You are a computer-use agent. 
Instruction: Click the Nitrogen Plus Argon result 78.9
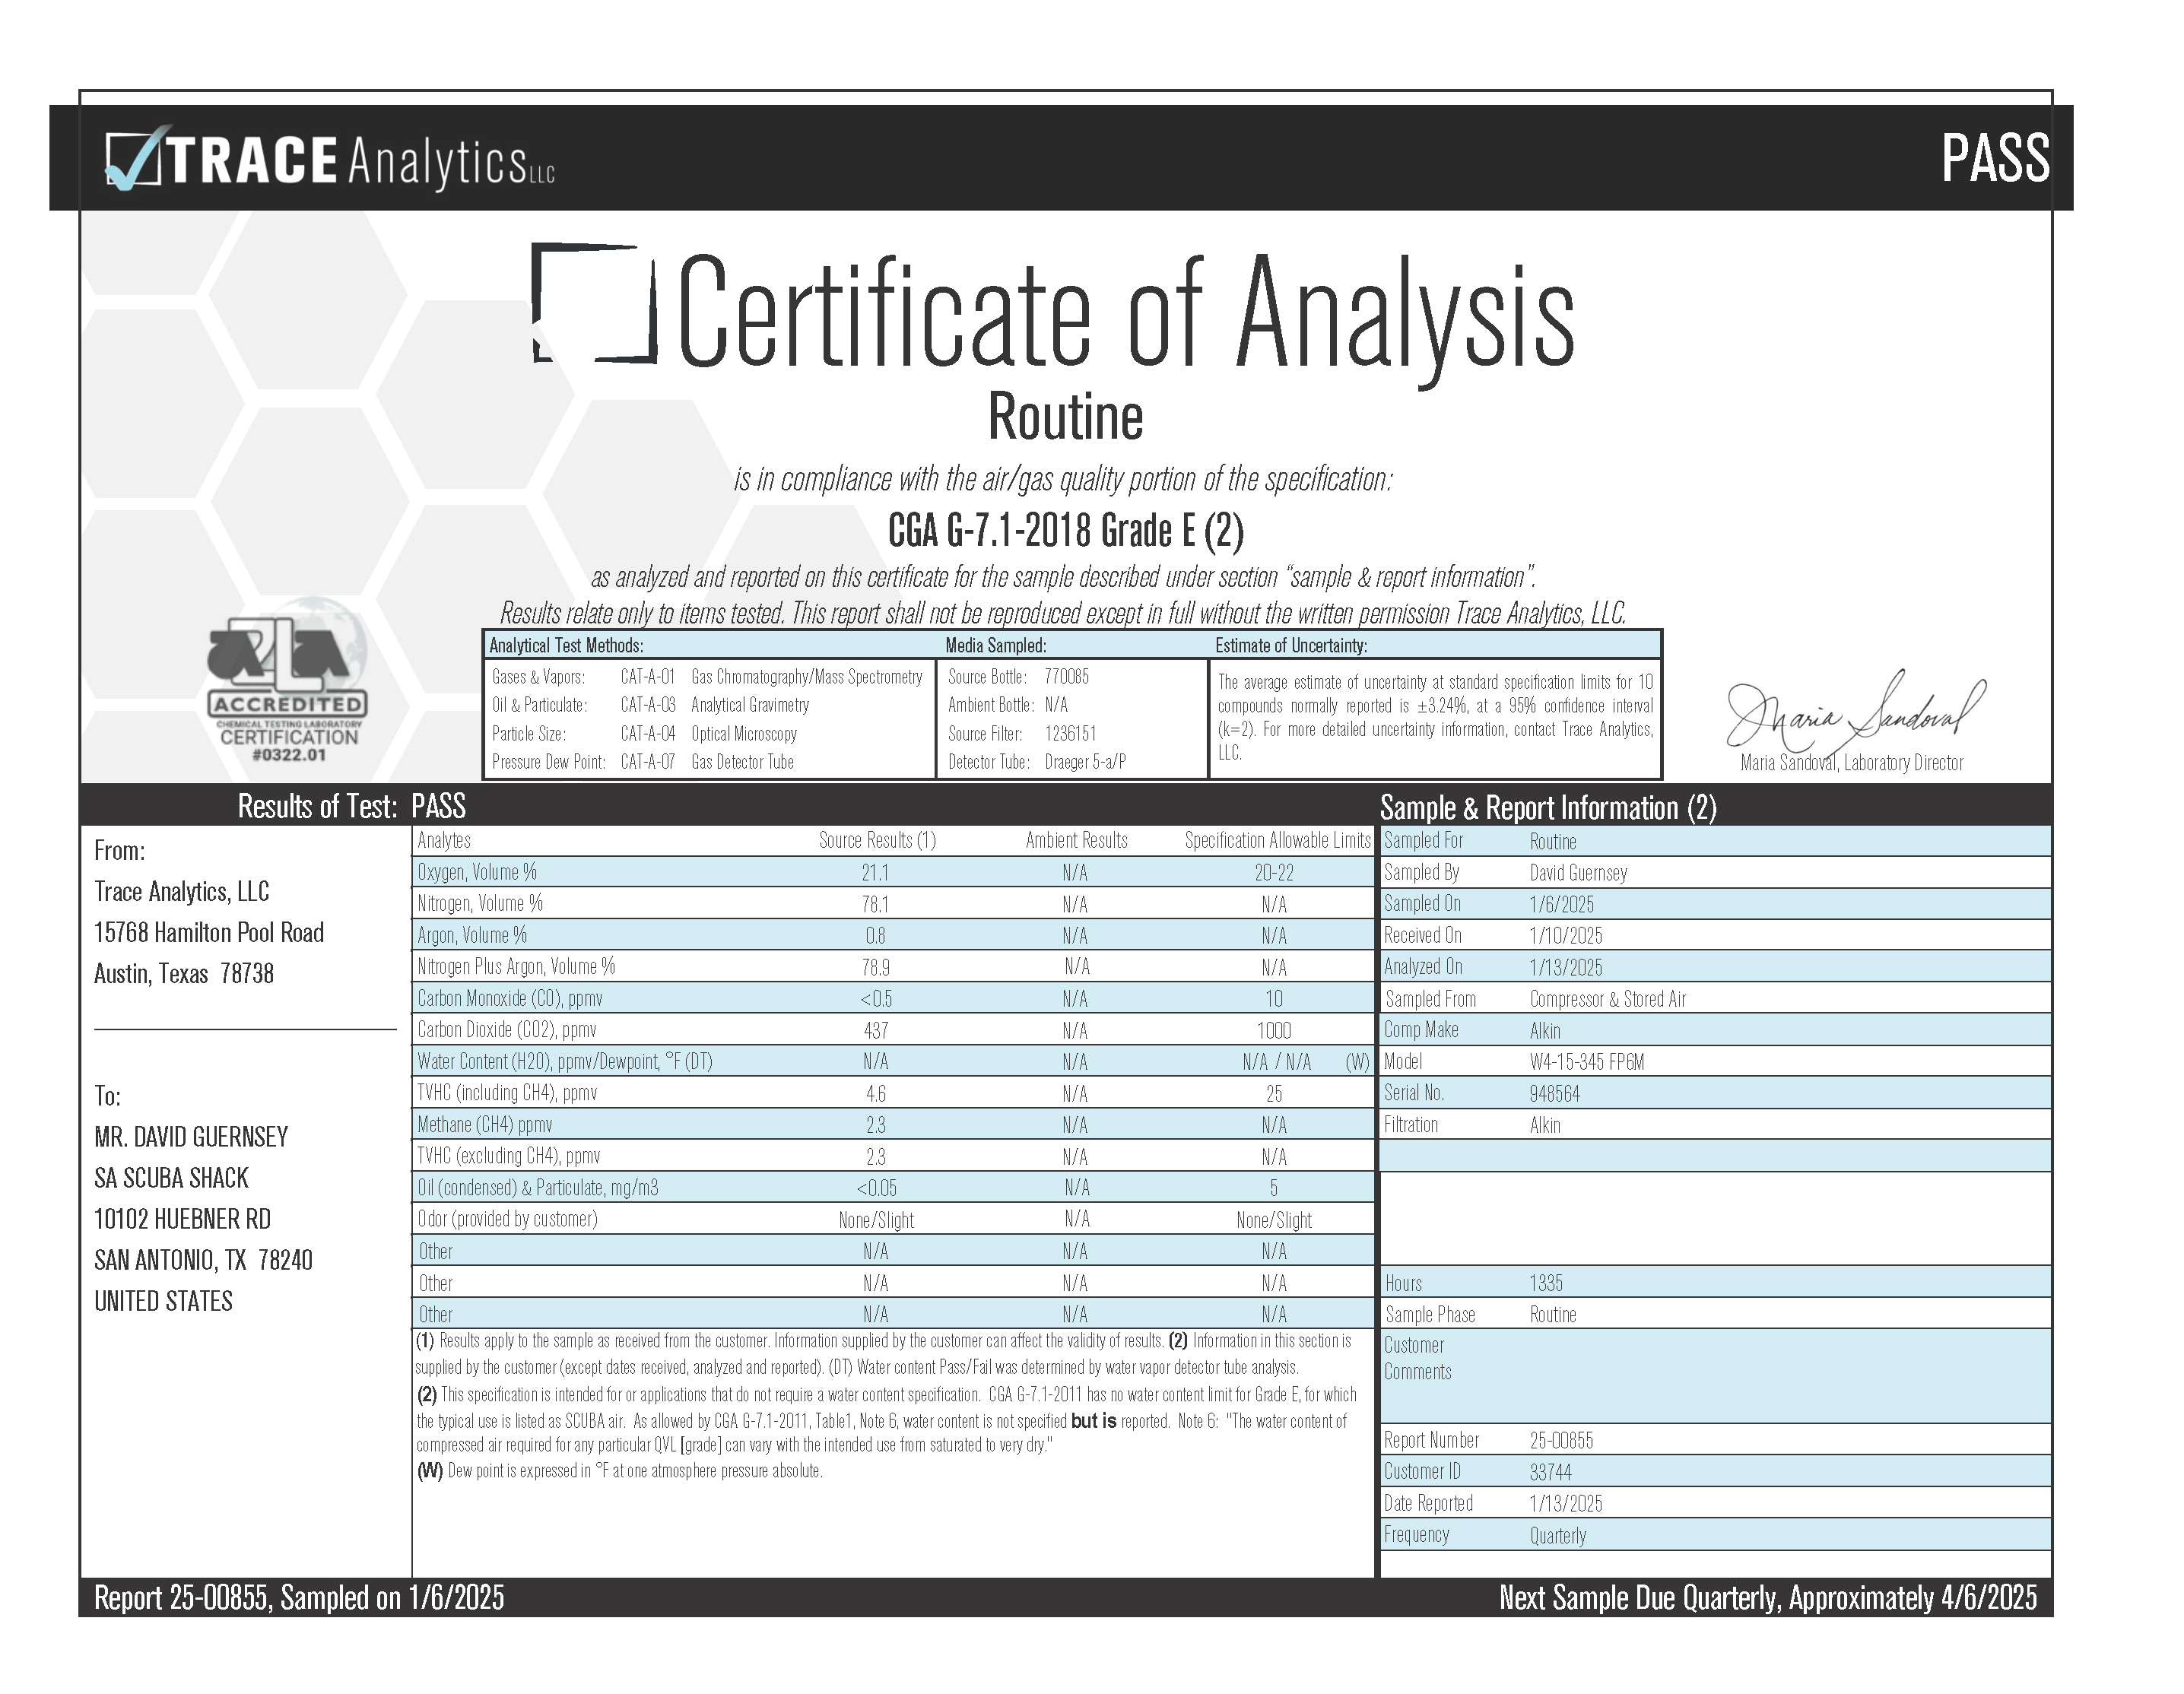pyautogui.click(x=875, y=968)
